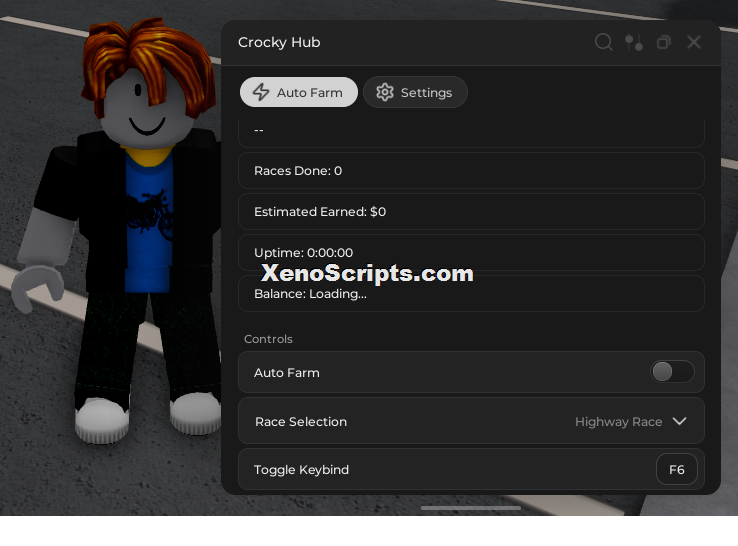Select the Races Done: 0 row
738x546 pixels.
tap(471, 170)
